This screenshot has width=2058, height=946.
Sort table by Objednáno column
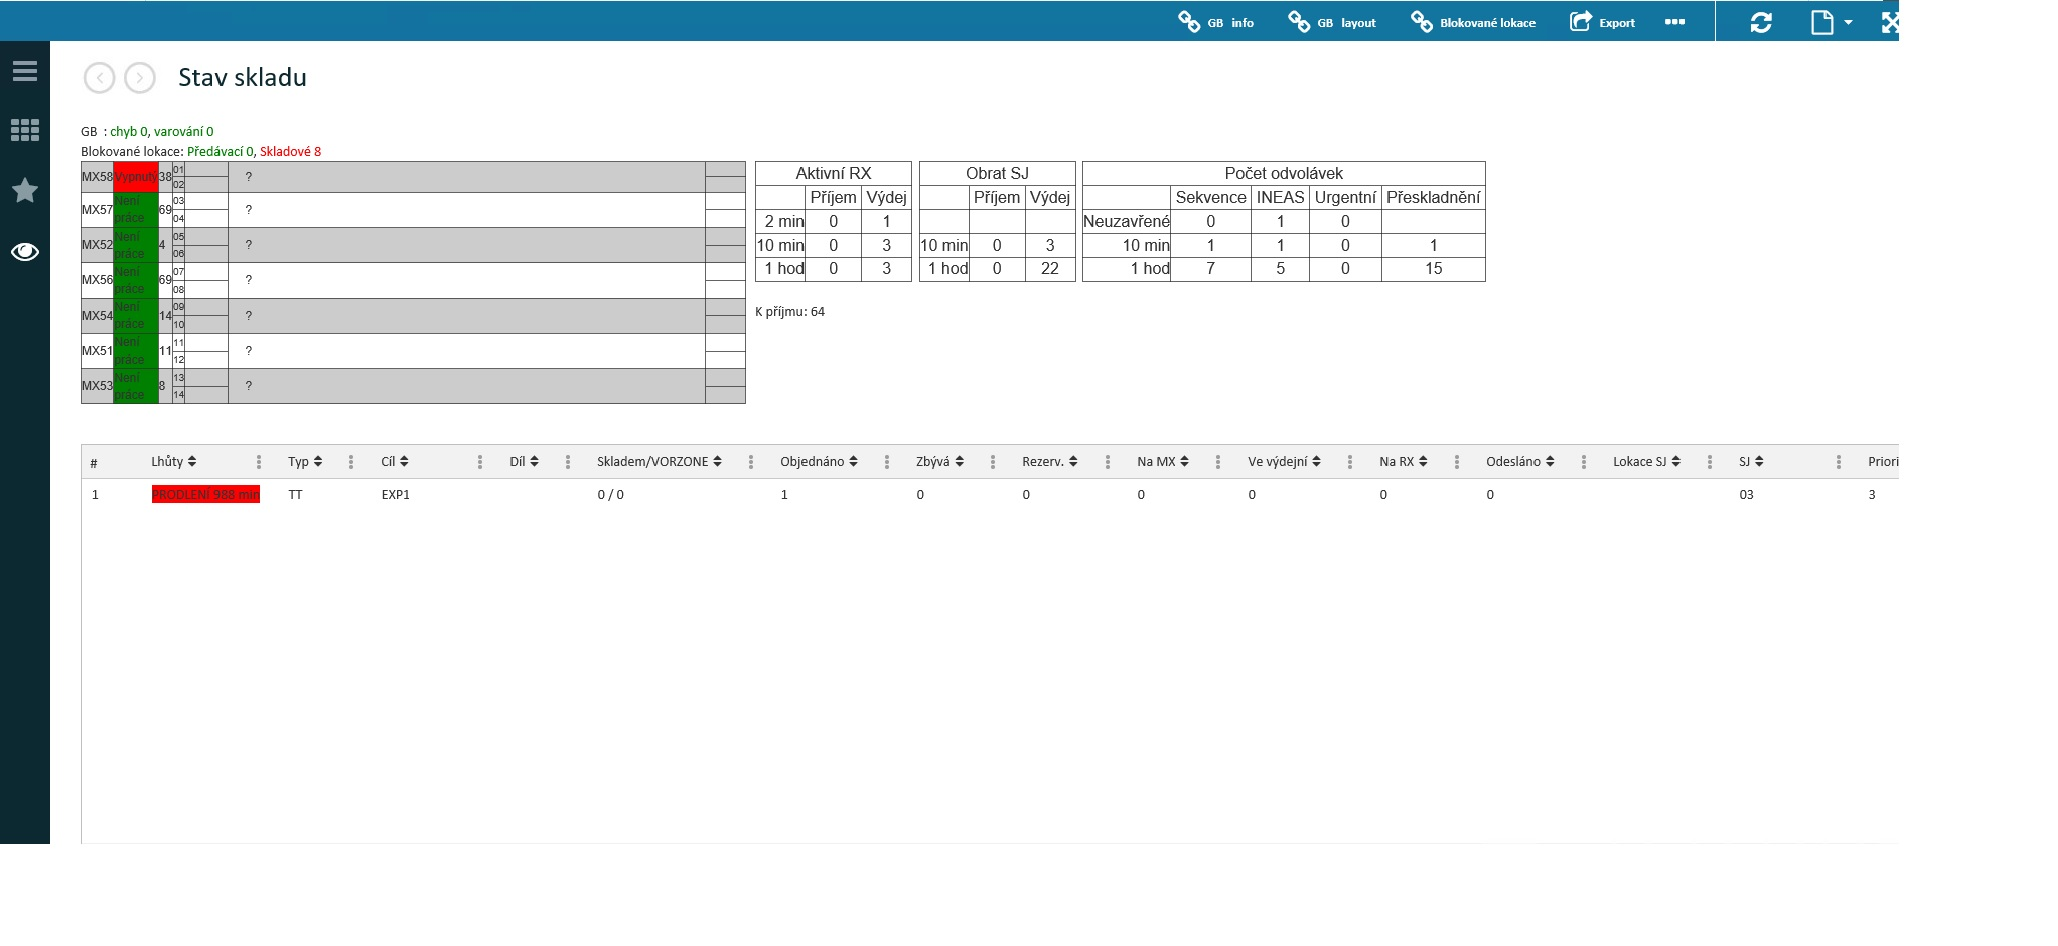(819, 462)
